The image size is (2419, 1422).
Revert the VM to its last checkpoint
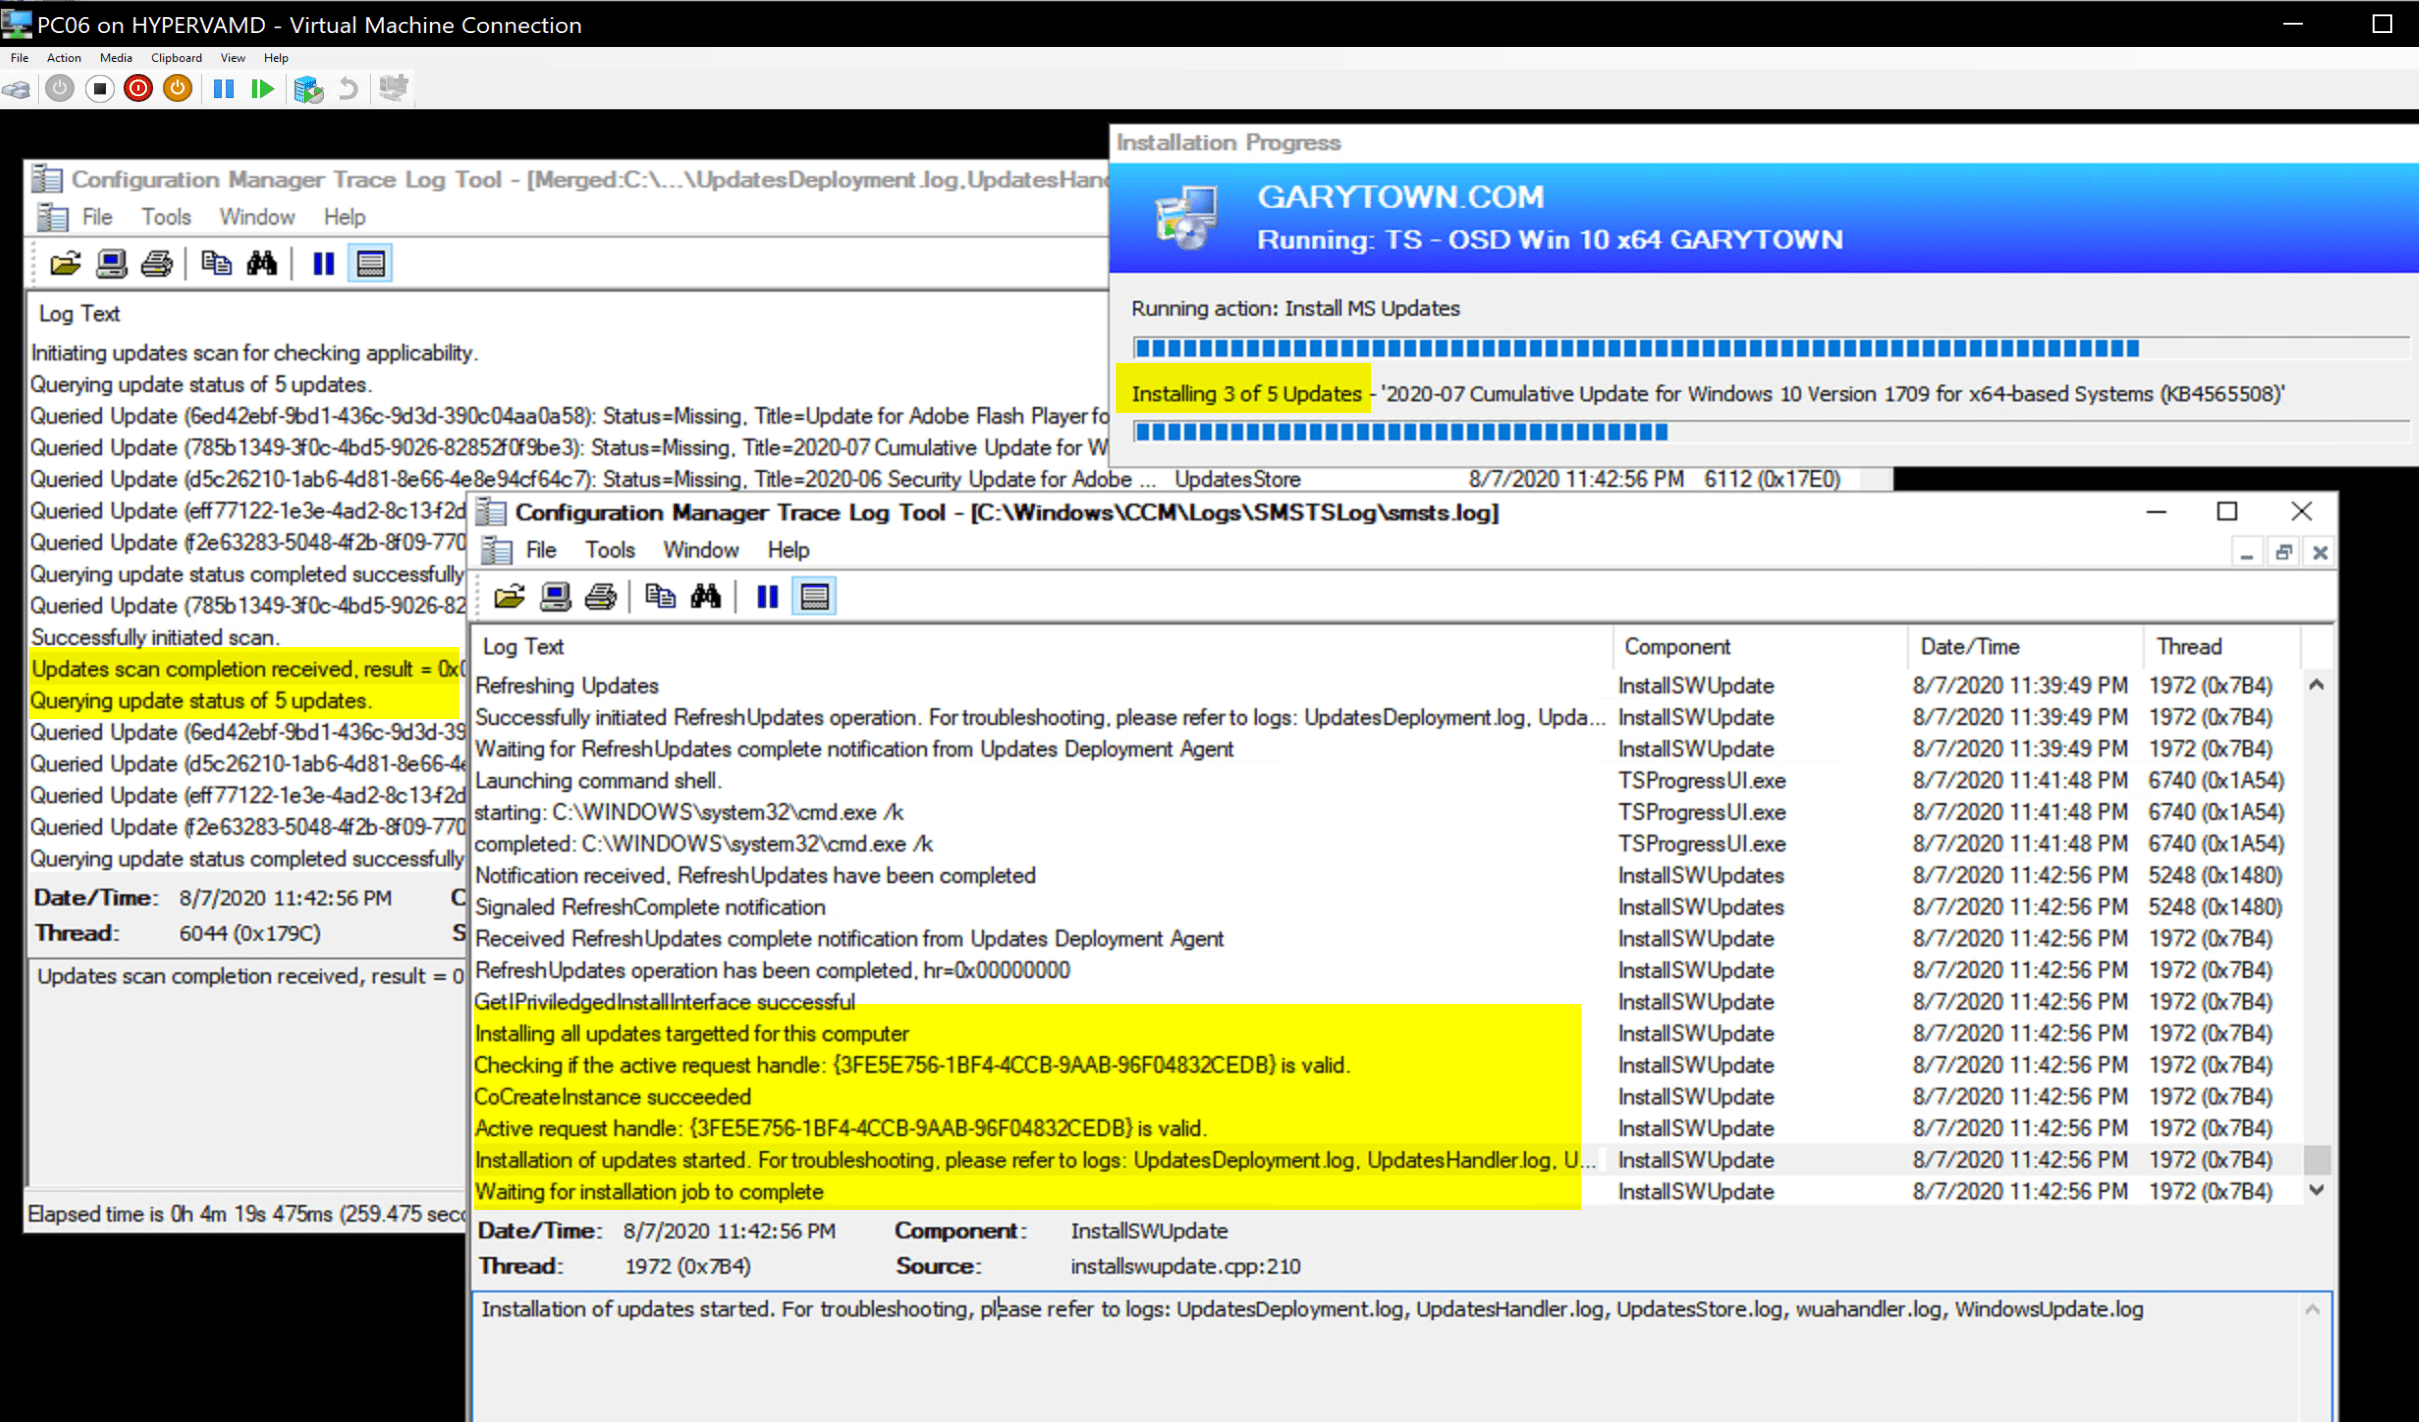click(347, 89)
